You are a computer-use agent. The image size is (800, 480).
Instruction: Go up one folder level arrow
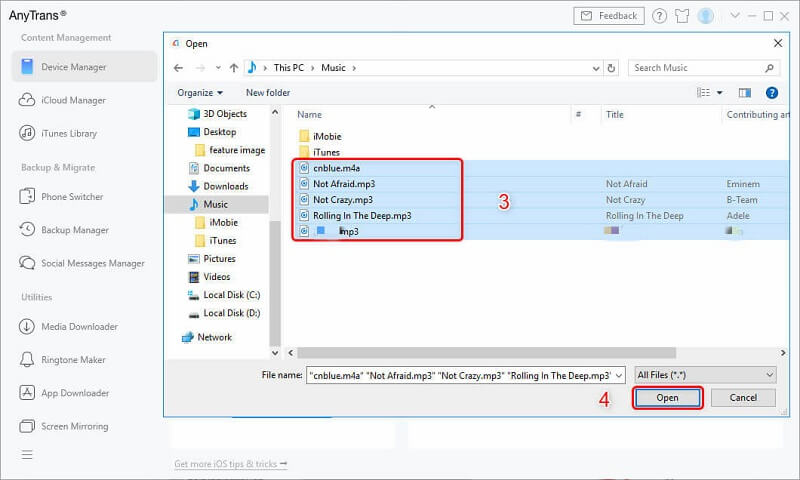[233, 68]
